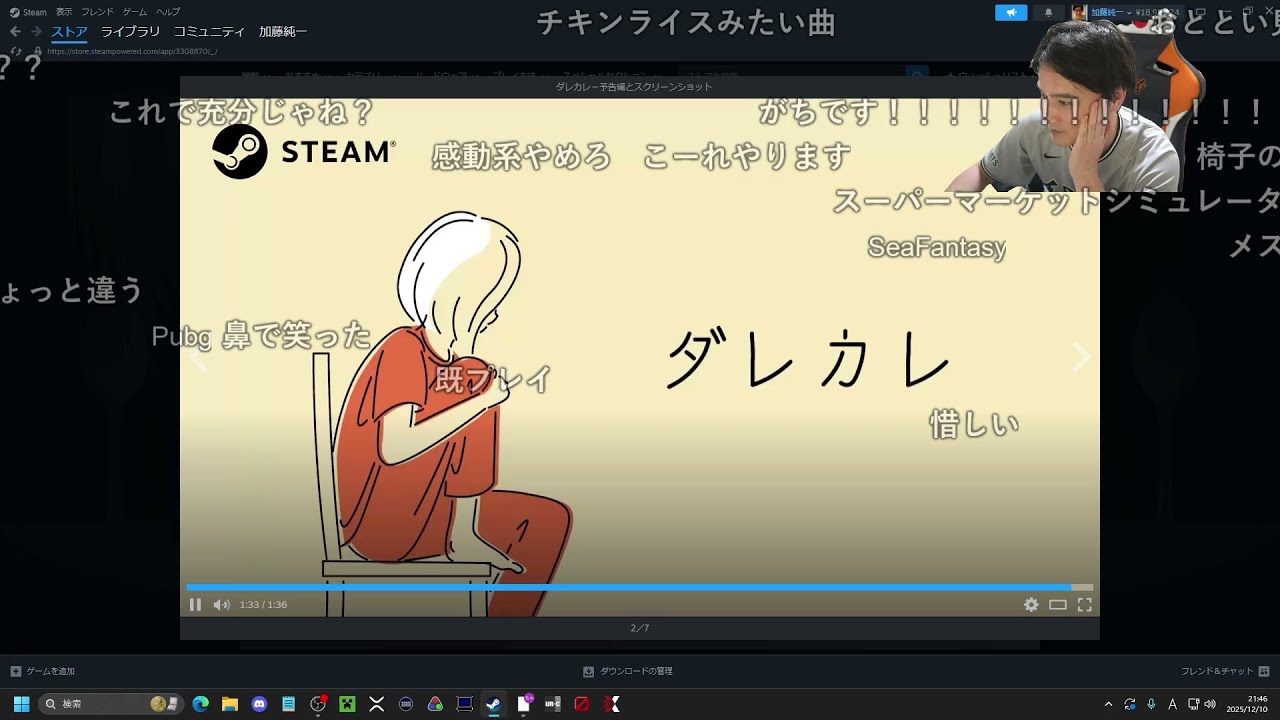Click ゲームを追加 button
1280x720 pixels.
coord(43,671)
